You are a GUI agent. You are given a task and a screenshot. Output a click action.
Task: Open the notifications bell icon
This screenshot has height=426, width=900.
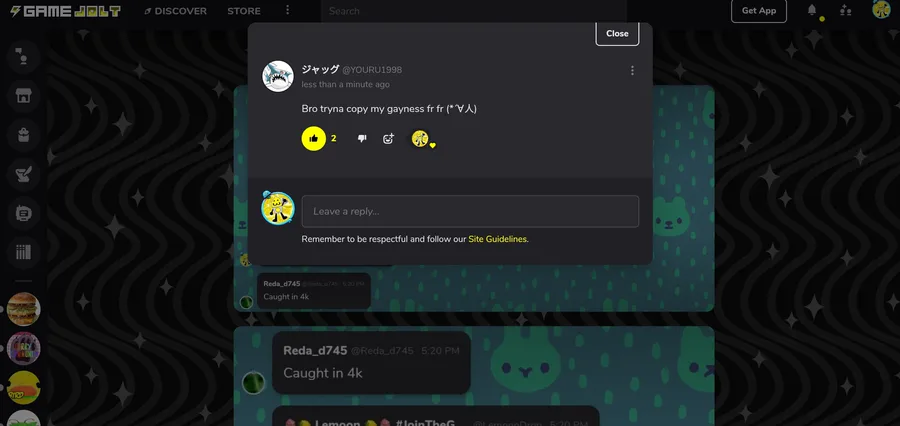coord(812,10)
